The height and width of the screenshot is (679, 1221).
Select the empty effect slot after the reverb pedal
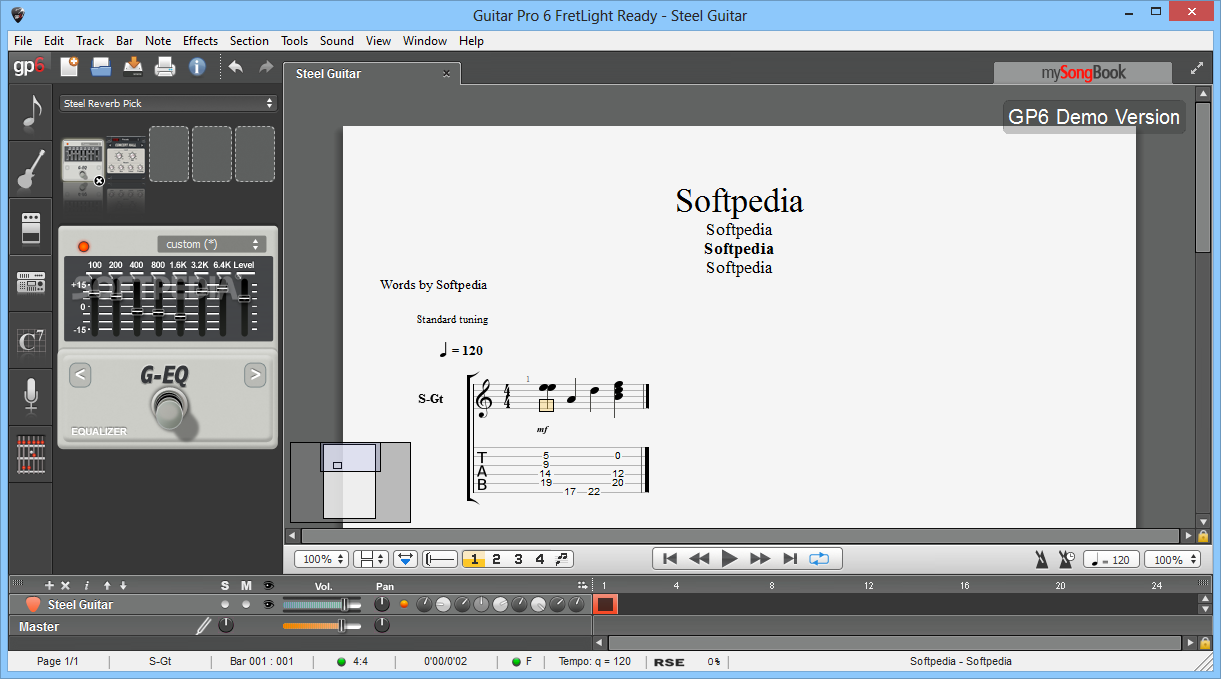coord(169,154)
